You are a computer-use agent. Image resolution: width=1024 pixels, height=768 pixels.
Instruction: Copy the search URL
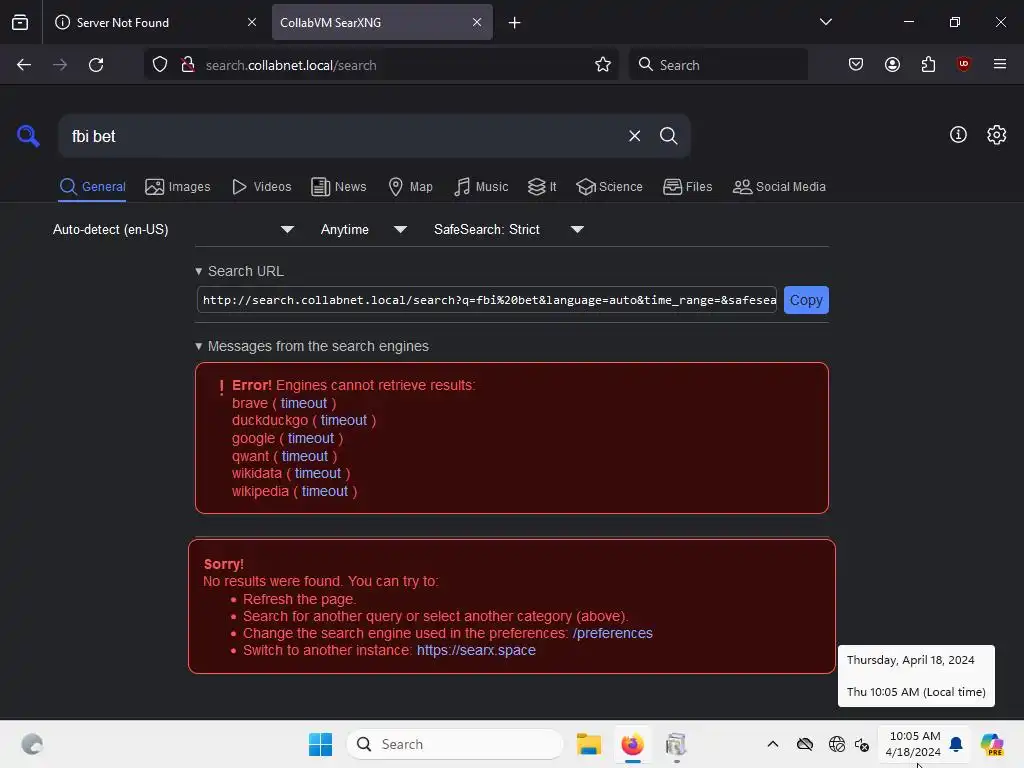click(806, 300)
